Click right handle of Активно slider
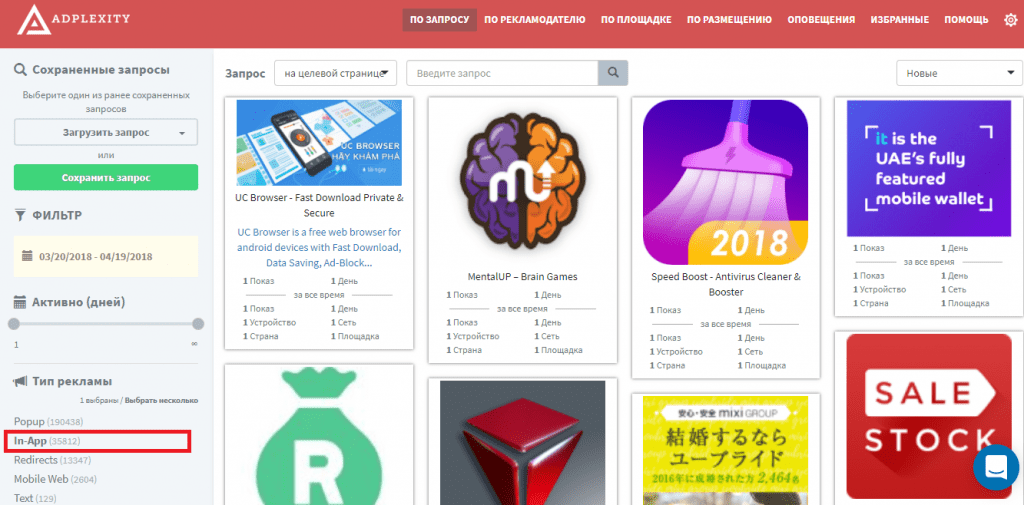This screenshot has width=1024, height=505. 199,324
